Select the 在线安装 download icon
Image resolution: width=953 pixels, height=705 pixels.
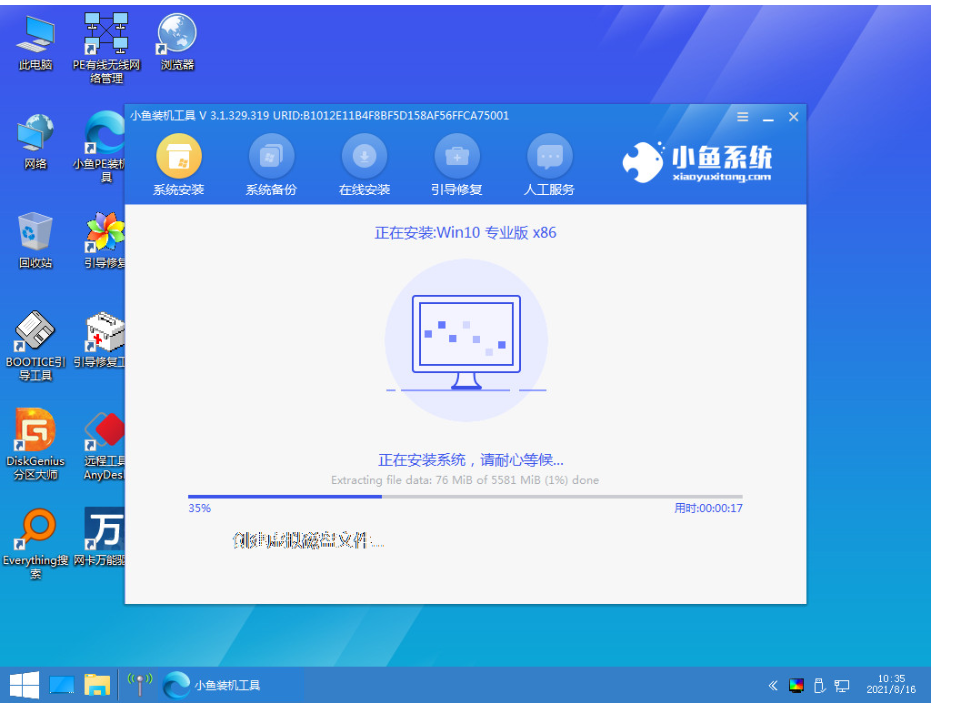(x=364, y=156)
